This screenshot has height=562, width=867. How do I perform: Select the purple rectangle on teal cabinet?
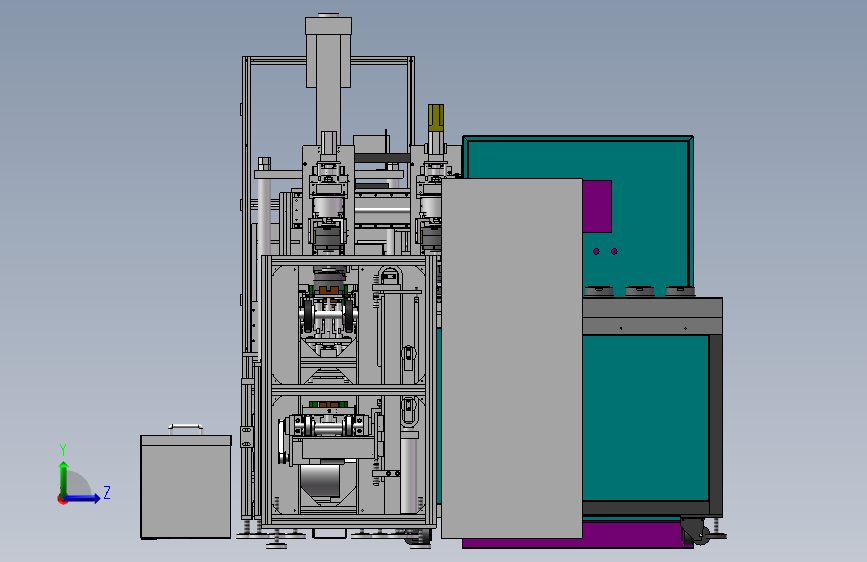pyautogui.click(x=597, y=206)
